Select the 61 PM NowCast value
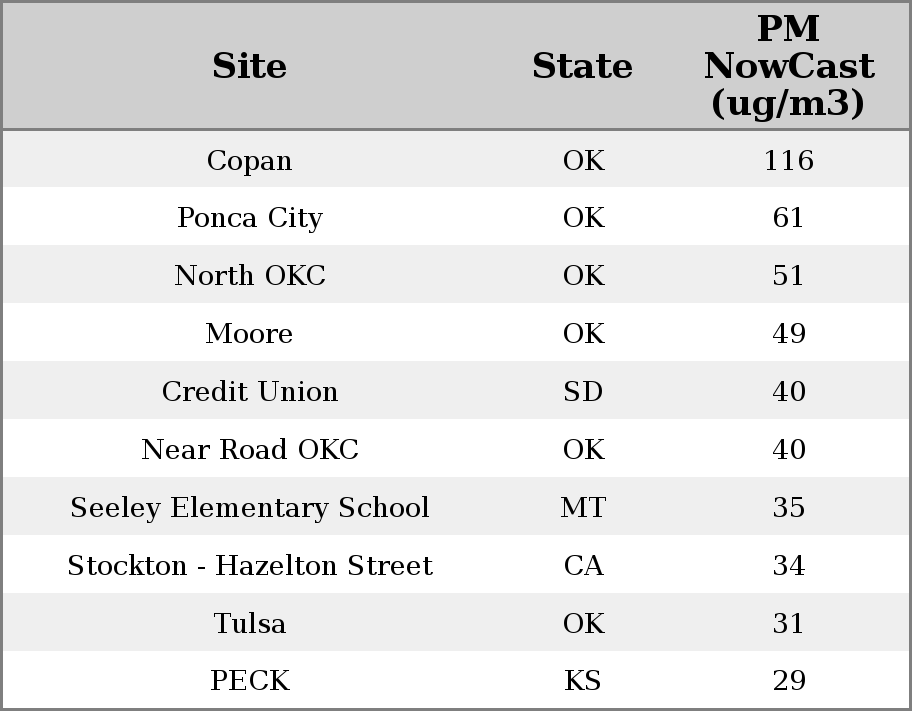The image size is (912, 711). tap(788, 218)
